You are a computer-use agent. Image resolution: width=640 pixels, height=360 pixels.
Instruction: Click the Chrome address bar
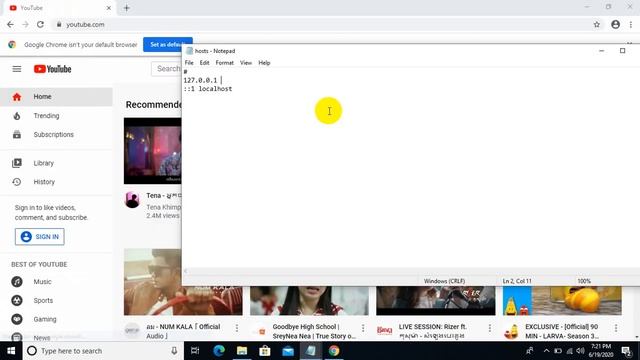pyautogui.click(x=327, y=24)
